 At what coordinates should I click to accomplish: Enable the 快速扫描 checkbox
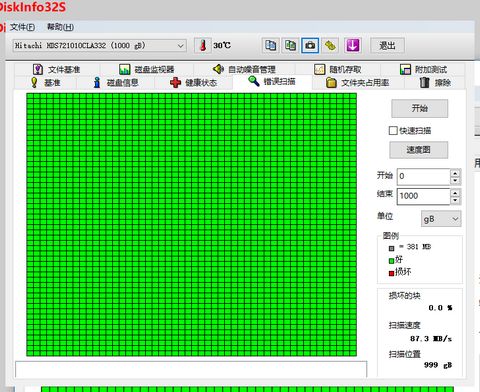[393, 130]
